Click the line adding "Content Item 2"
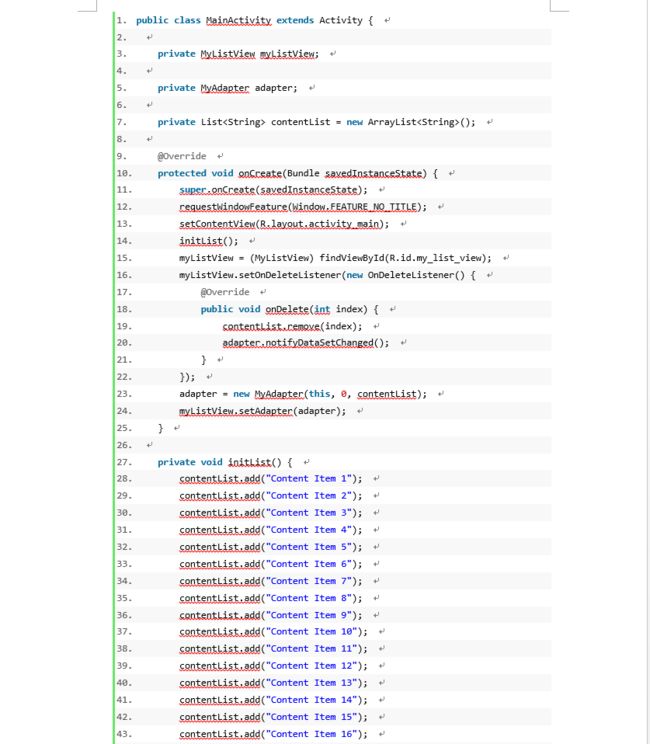Image resolution: width=650 pixels, height=744 pixels. click(x=271, y=496)
